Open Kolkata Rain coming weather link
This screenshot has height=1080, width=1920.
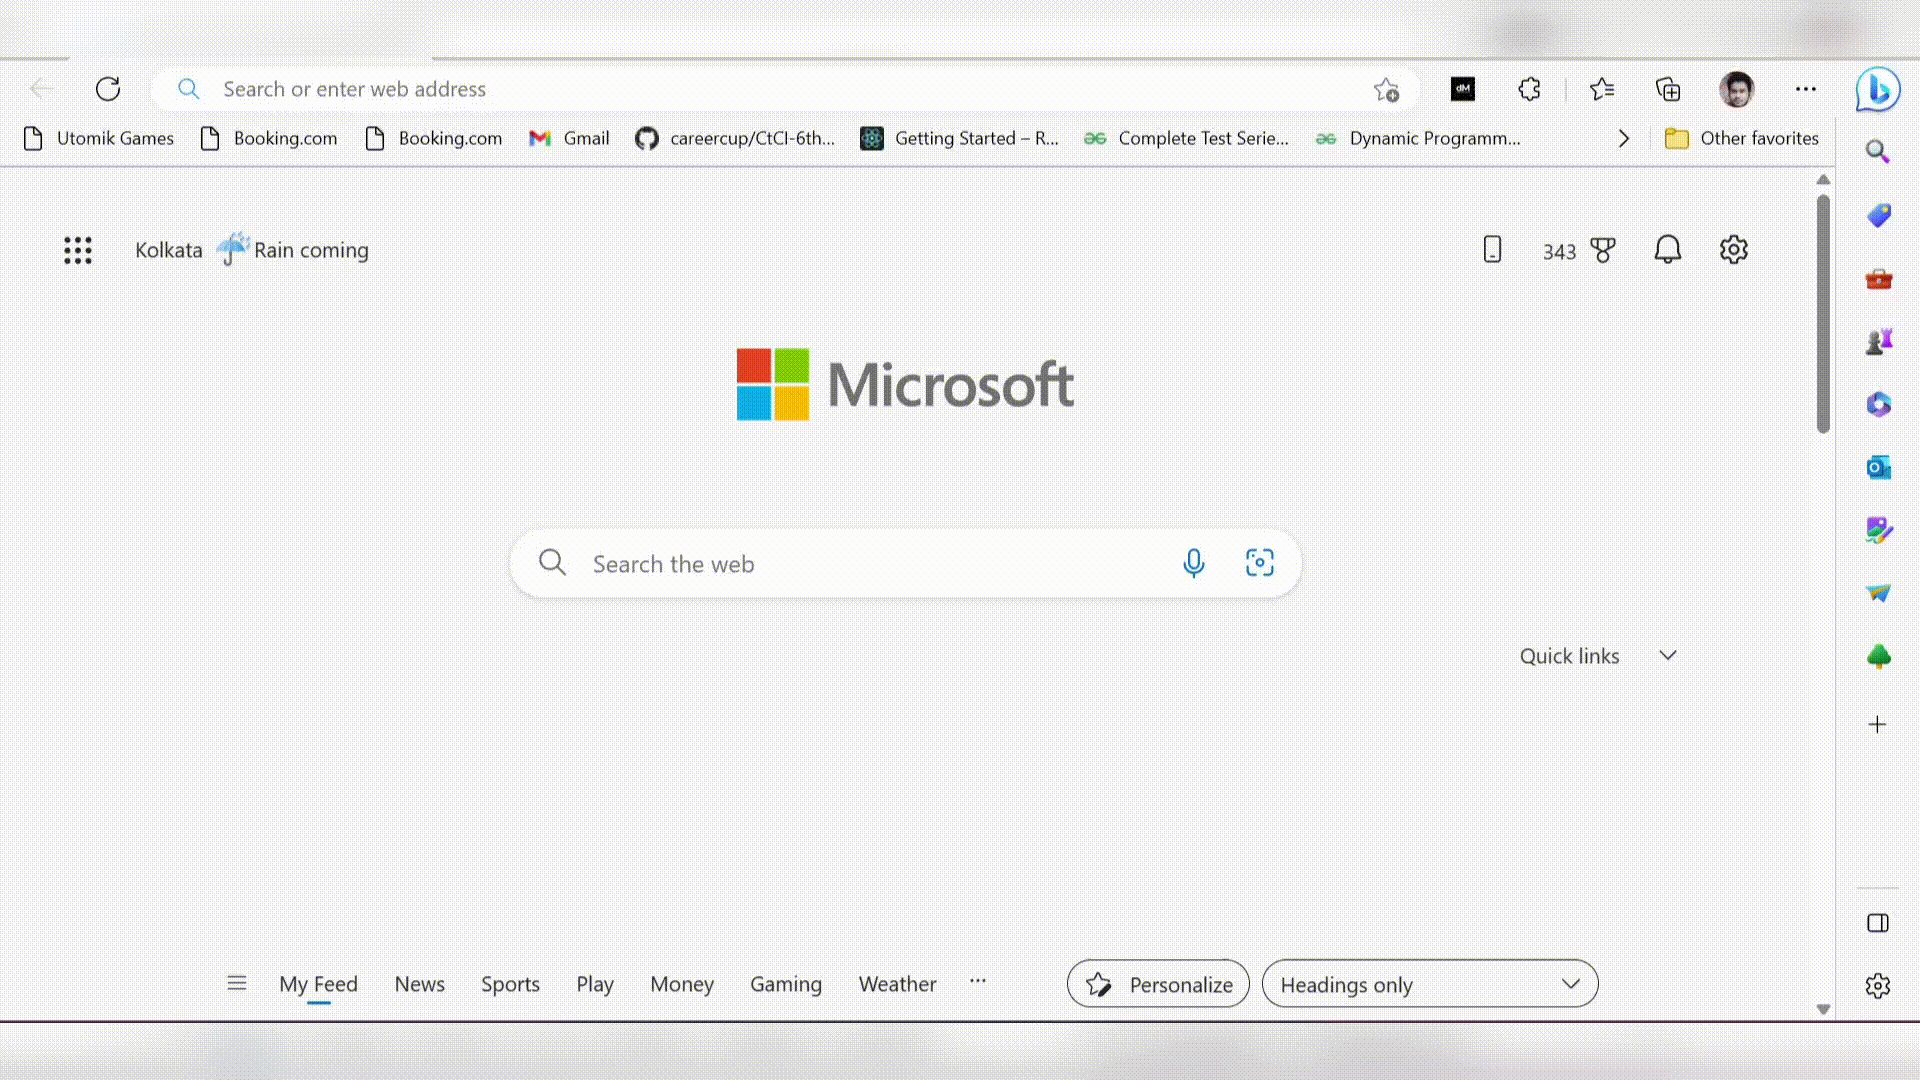(x=252, y=250)
